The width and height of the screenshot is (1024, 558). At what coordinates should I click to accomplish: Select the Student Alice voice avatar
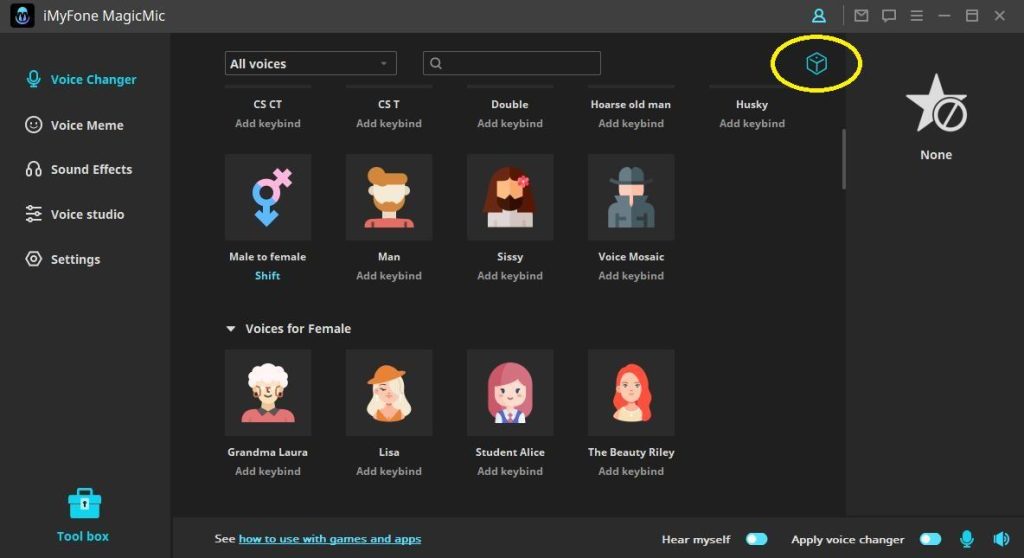pyautogui.click(x=510, y=393)
